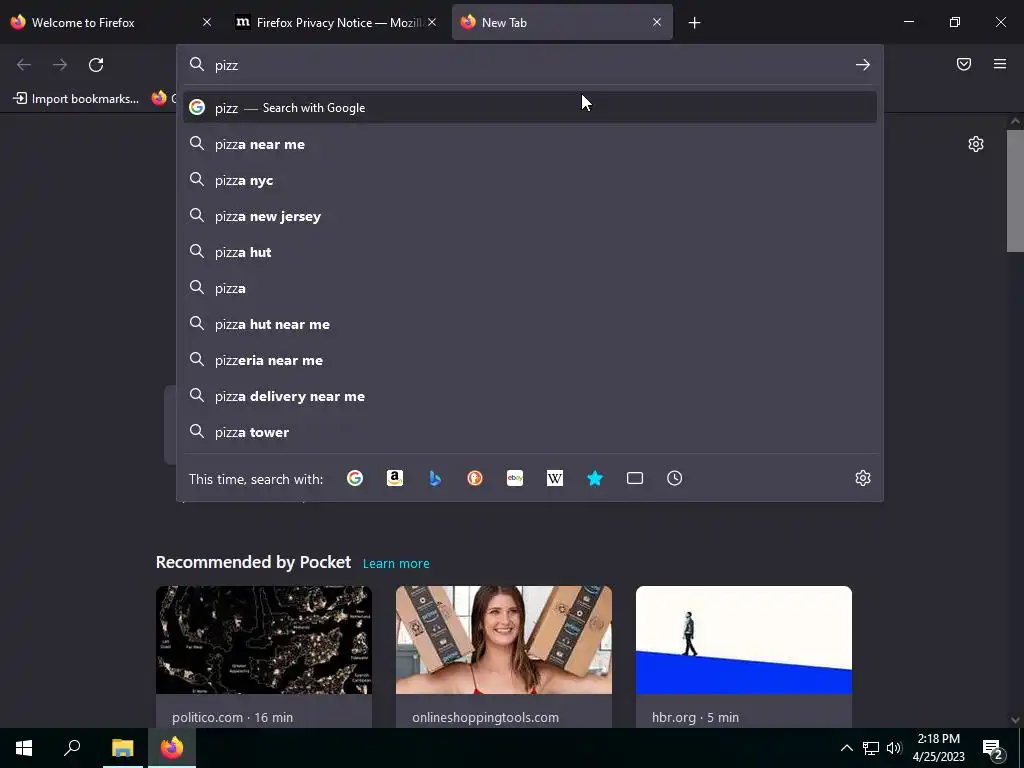Open the hbr.org story thumbnail
The image size is (1024, 768).
pyautogui.click(x=744, y=640)
